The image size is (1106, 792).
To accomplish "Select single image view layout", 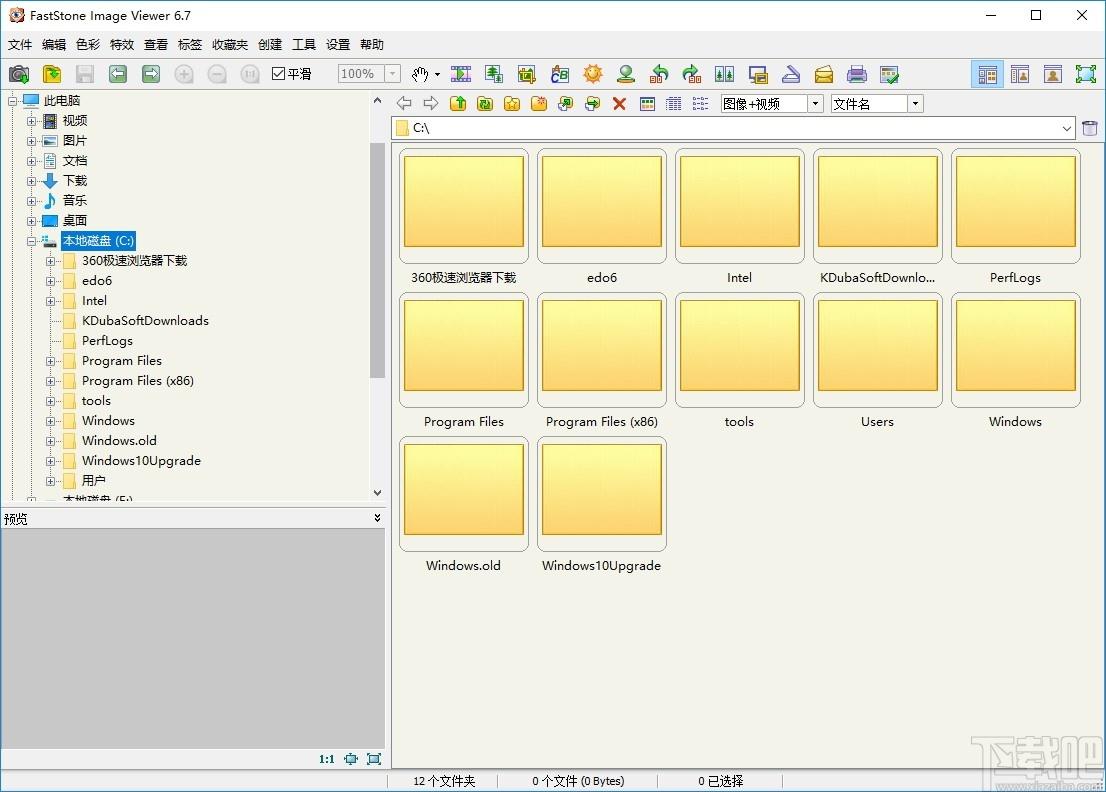I will point(1053,74).
